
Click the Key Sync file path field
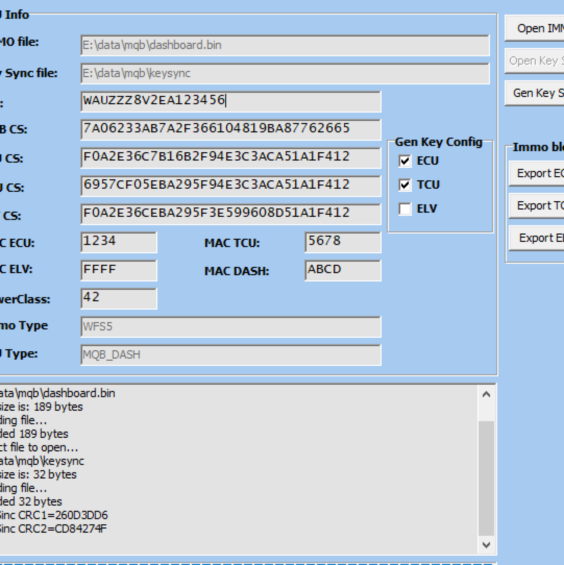285,74
